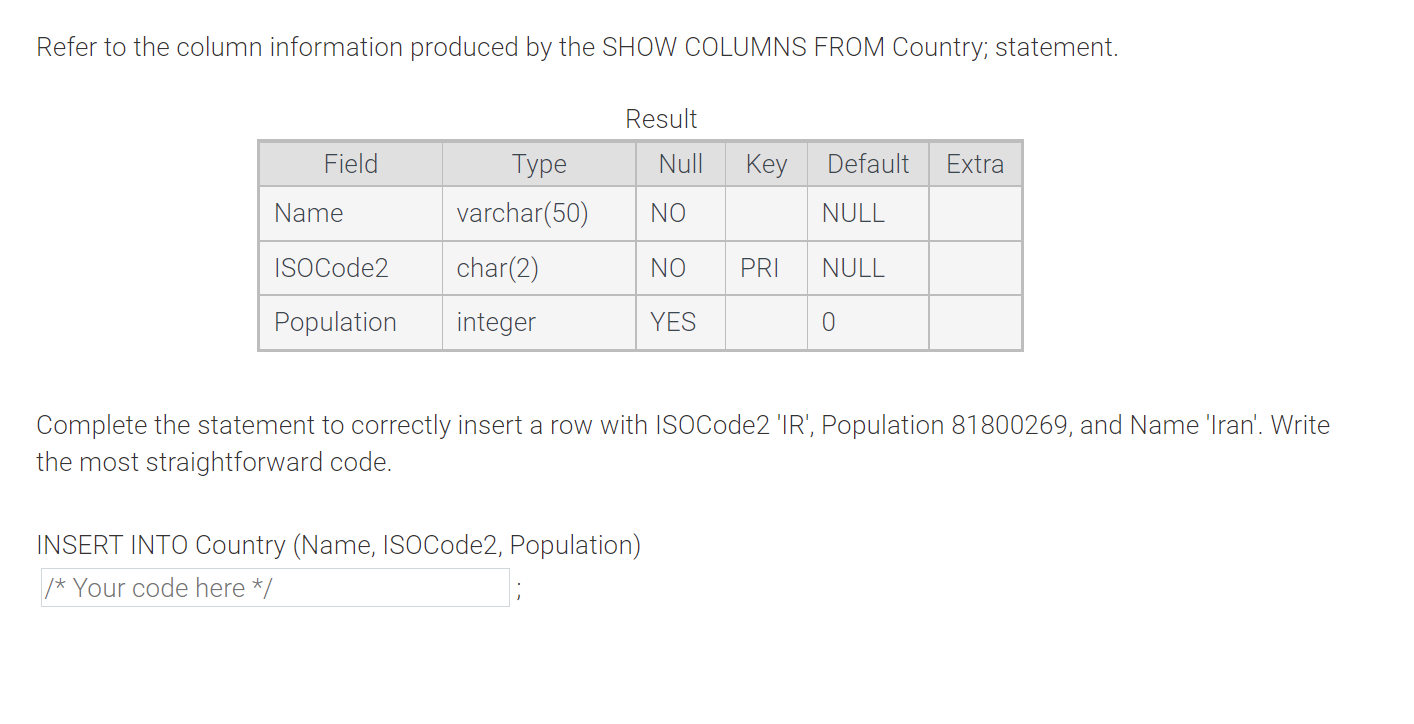
Task: Select the Default column header
Action: (x=866, y=163)
